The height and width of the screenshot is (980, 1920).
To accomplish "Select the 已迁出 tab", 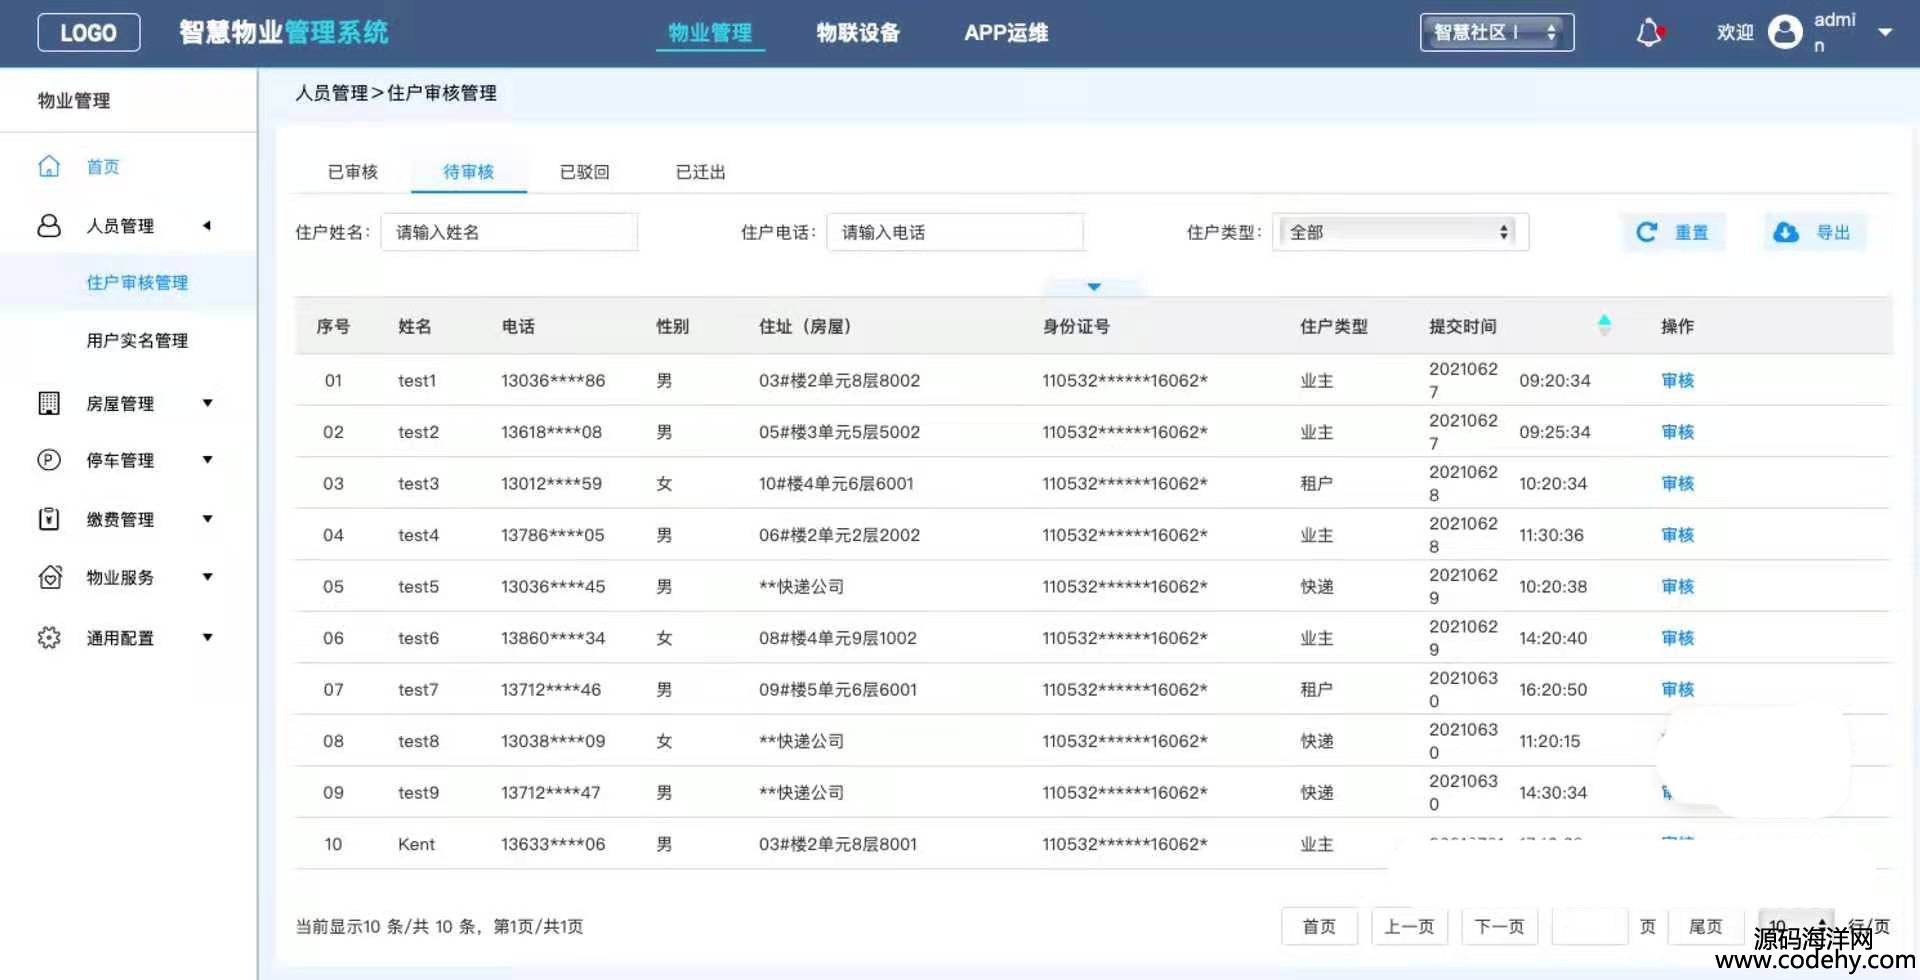I will 701,172.
